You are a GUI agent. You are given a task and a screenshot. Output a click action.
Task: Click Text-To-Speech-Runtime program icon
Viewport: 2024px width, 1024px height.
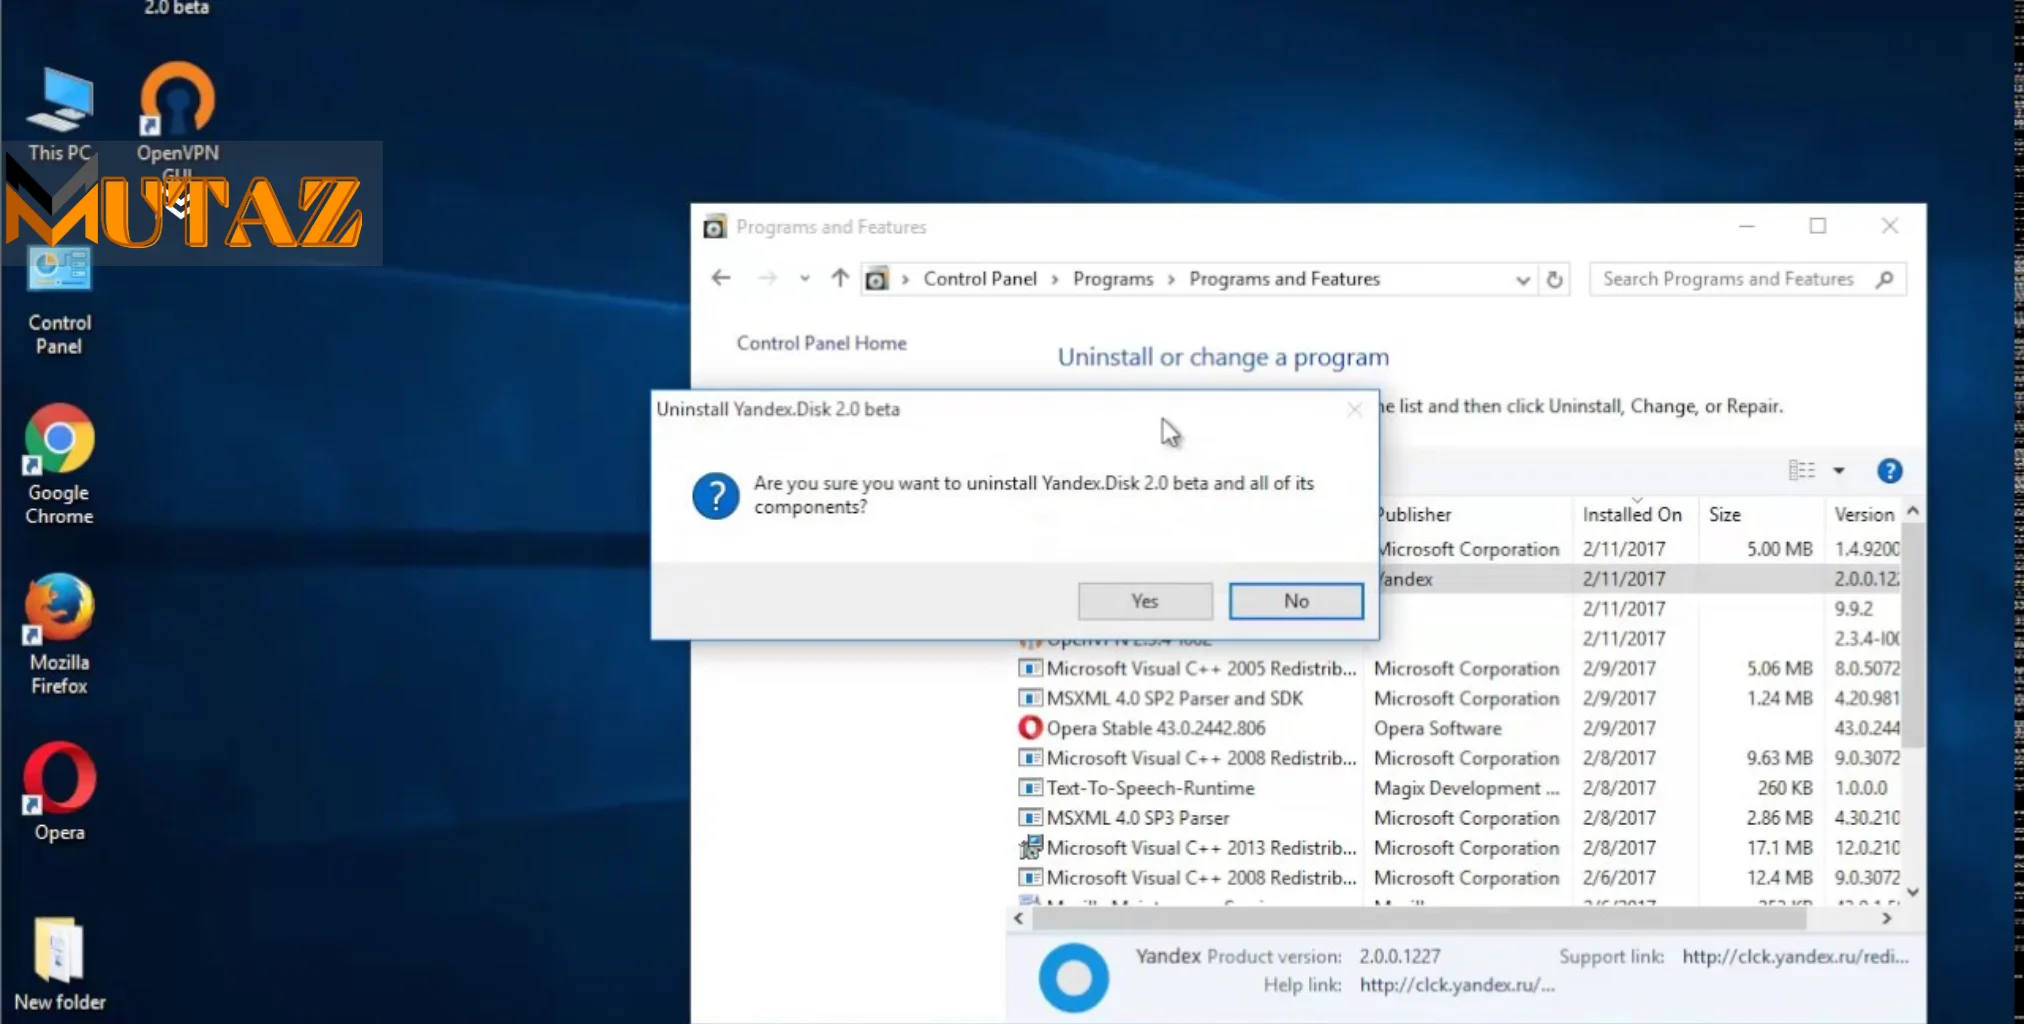1030,788
